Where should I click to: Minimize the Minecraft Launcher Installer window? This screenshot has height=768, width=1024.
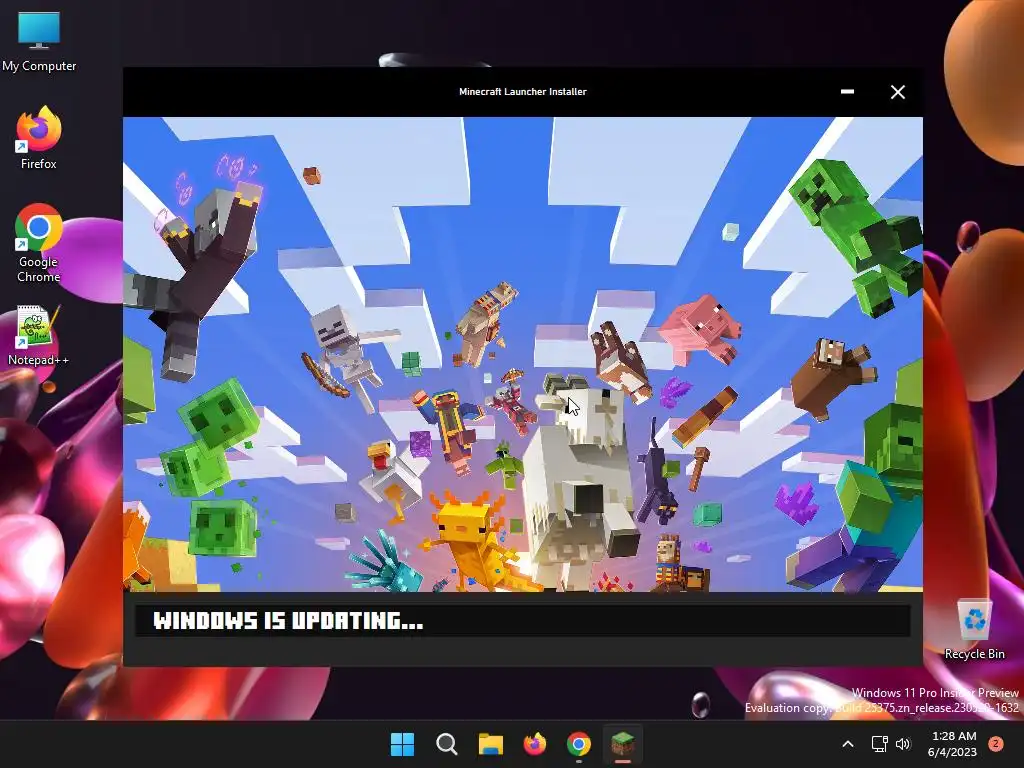point(847,92)
